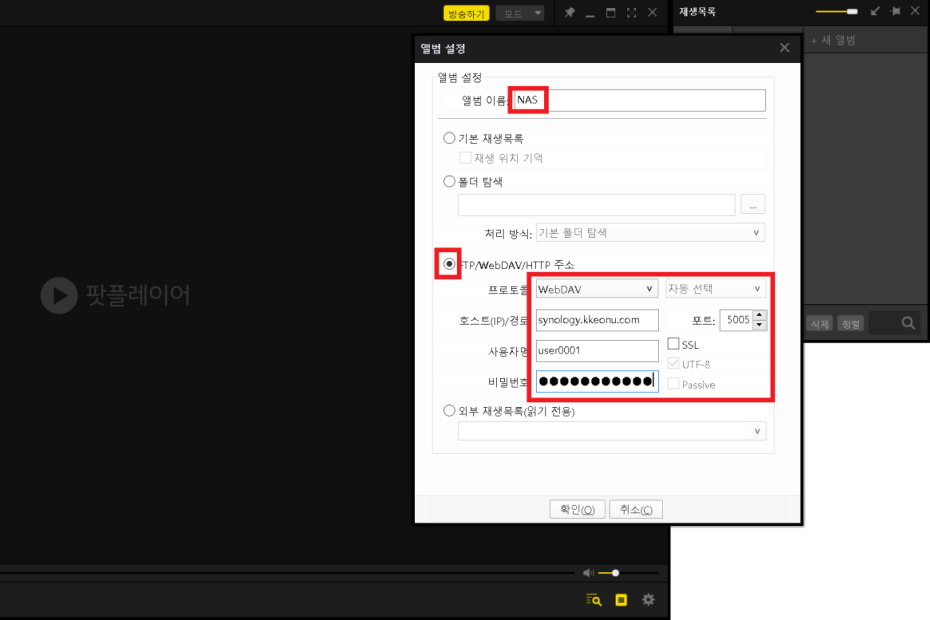Click the 모드 menu on the titlebar

click(518, 13)
